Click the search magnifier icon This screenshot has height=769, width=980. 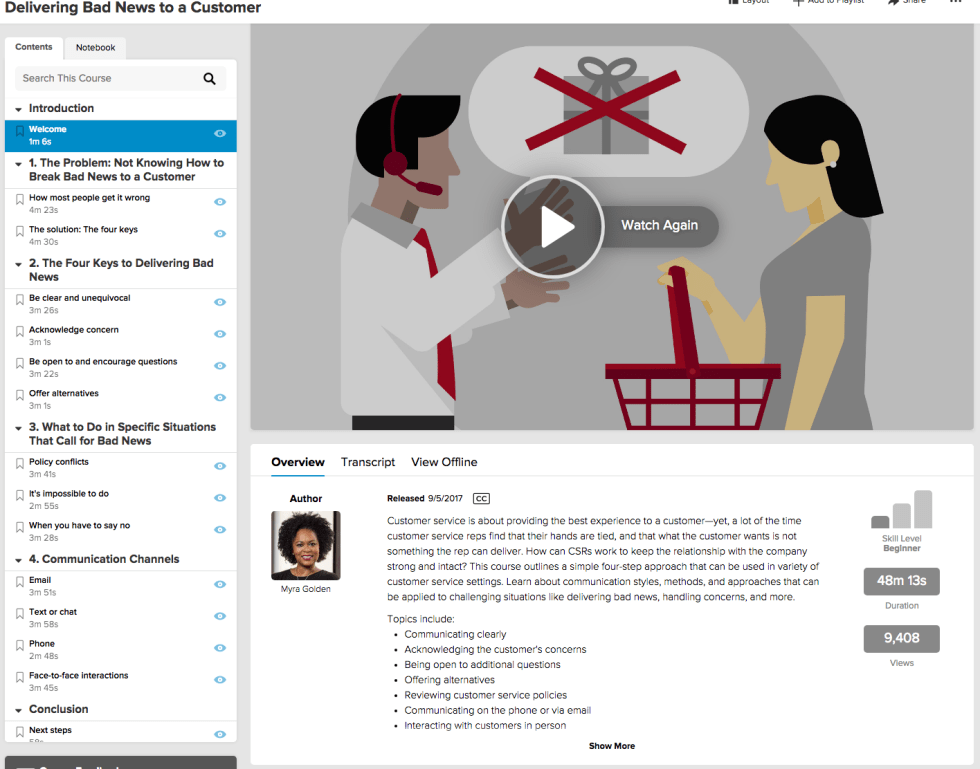(x=209, y=78)
